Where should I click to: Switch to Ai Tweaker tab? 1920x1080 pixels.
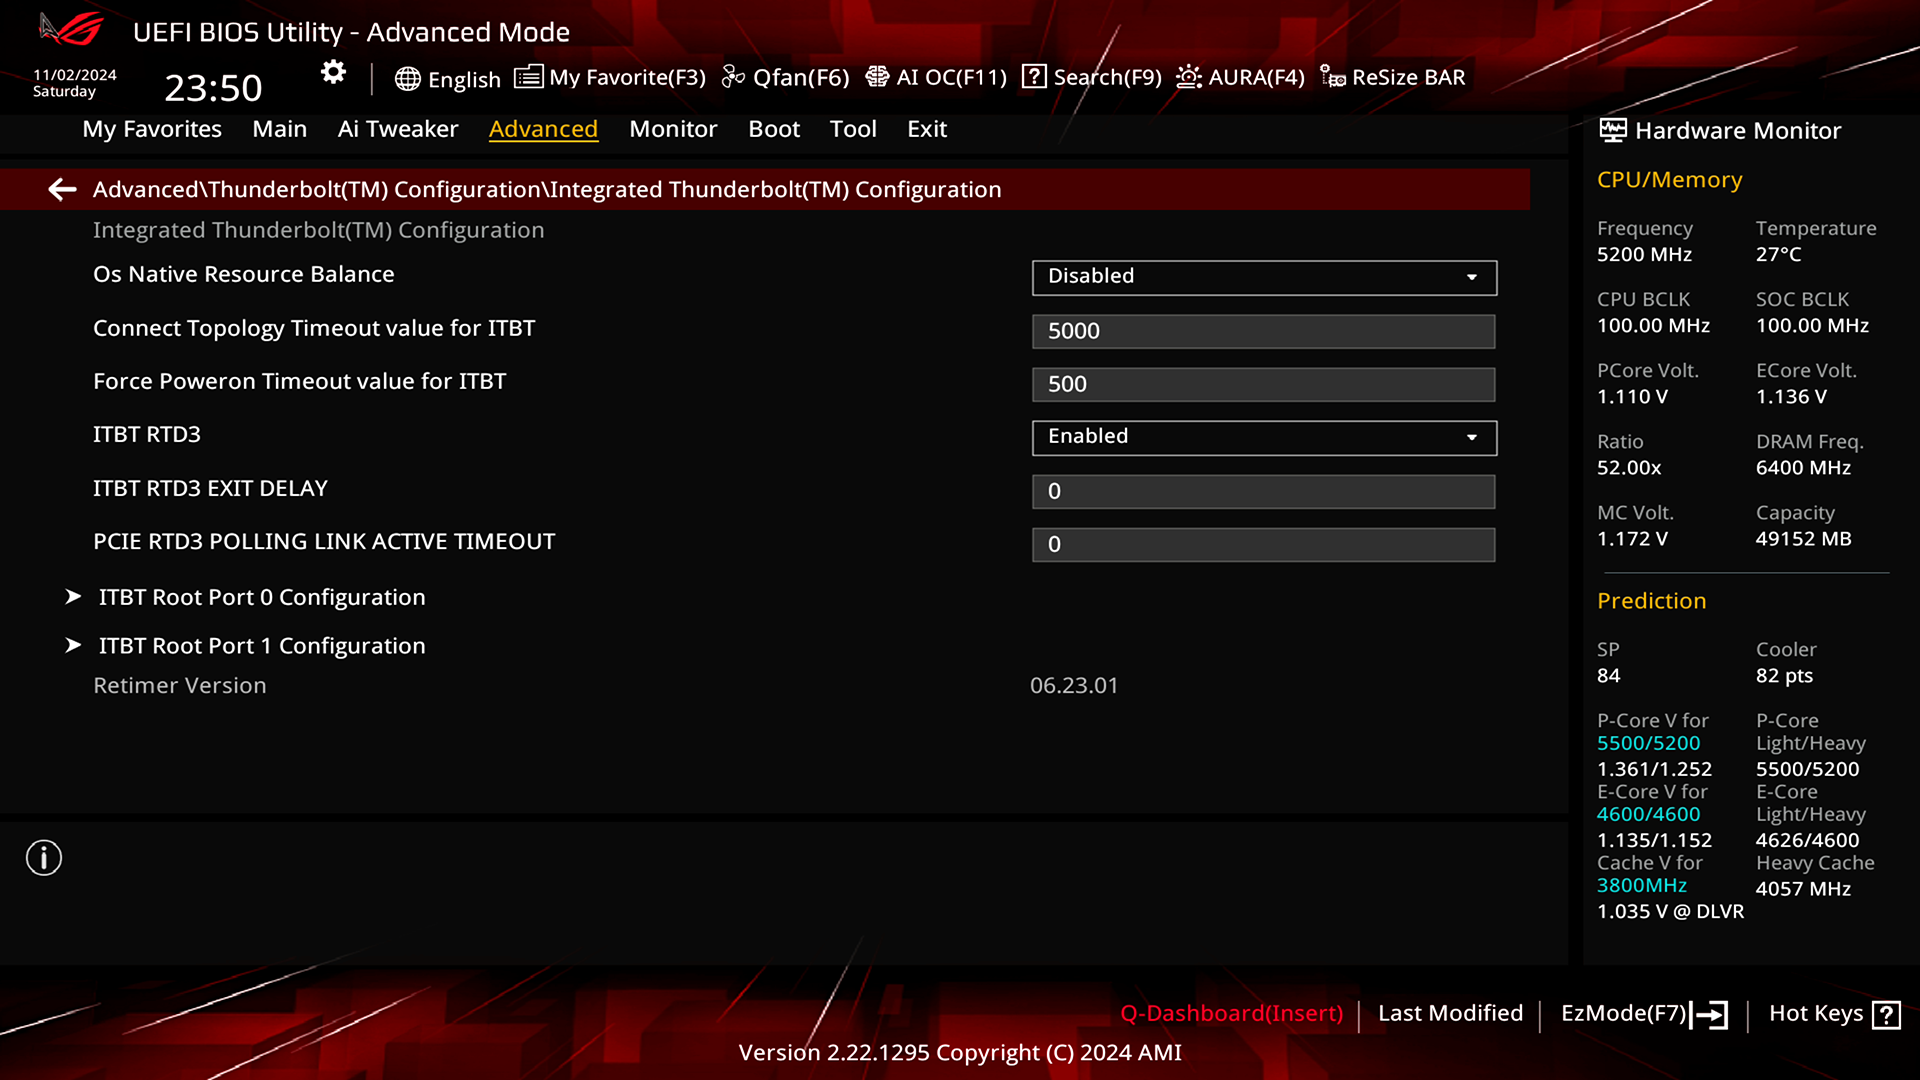pyautogui.click(x=397, y=128)
